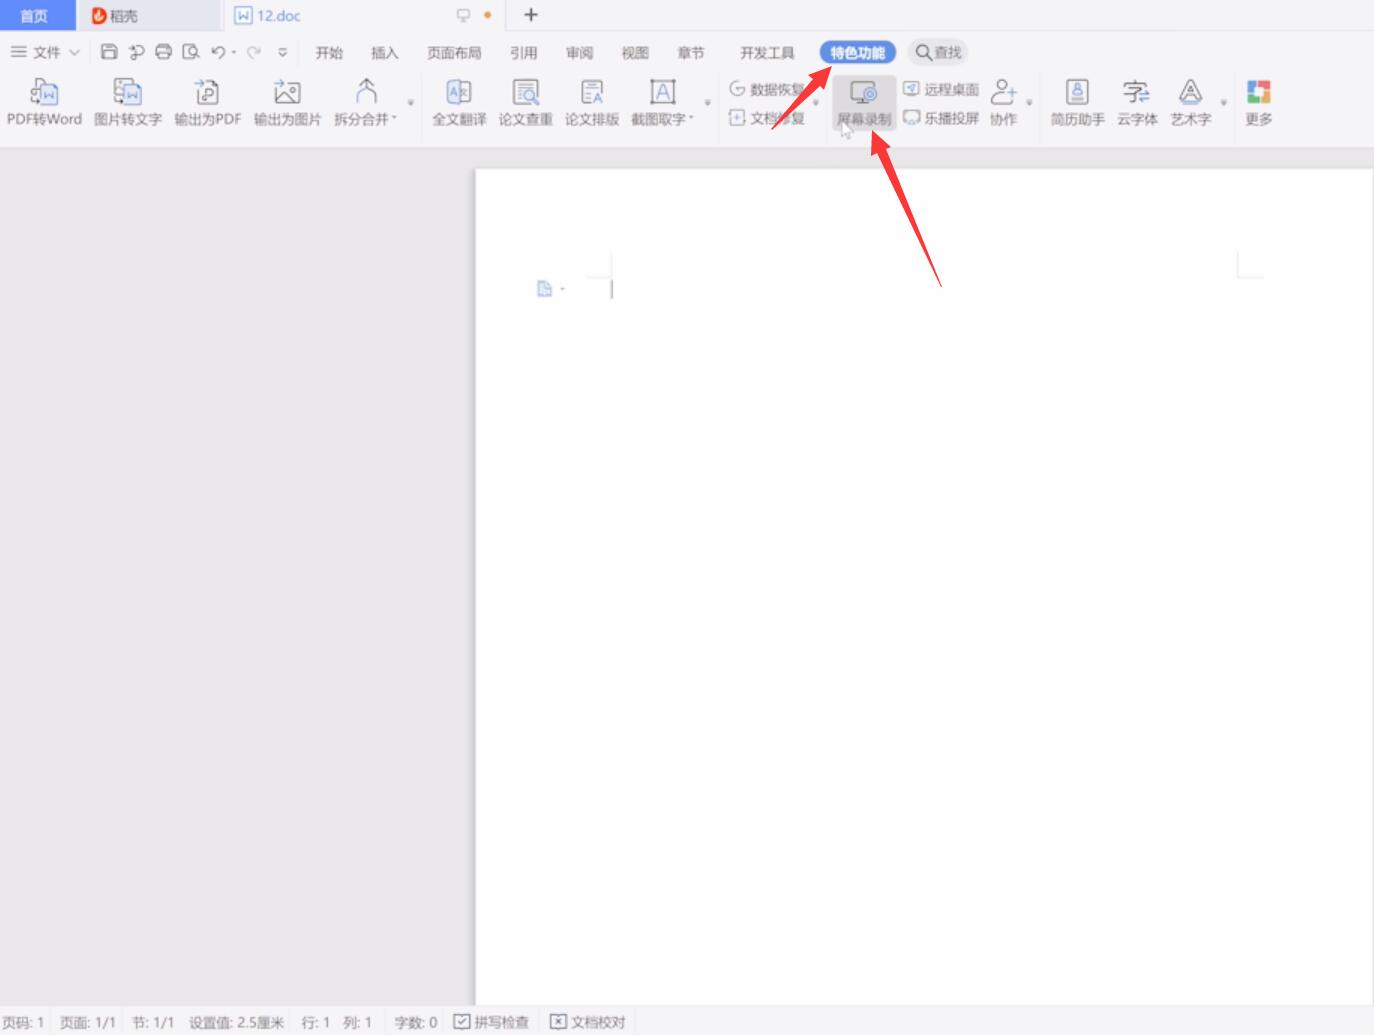This screenshot has width=1374, height=1035.
Task: Open 乐播投屏 screen casting
Action: click(941, 118)
